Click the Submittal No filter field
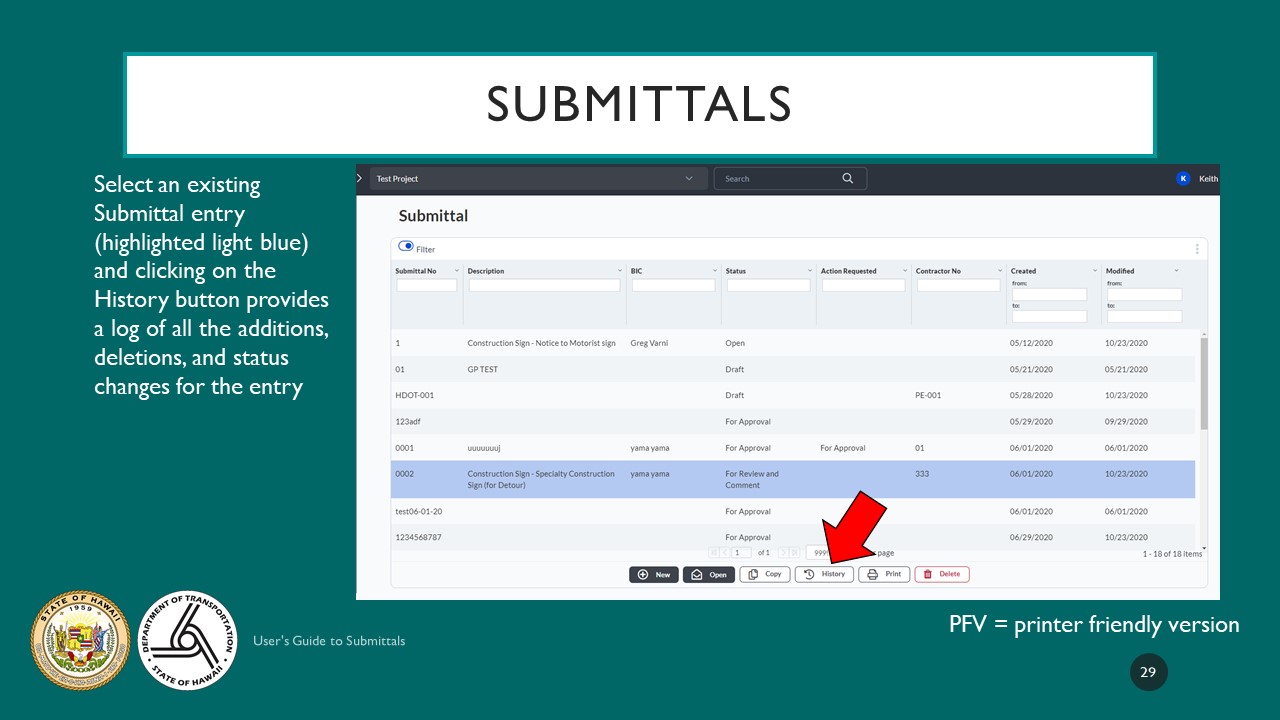 (x=427, y=285)
